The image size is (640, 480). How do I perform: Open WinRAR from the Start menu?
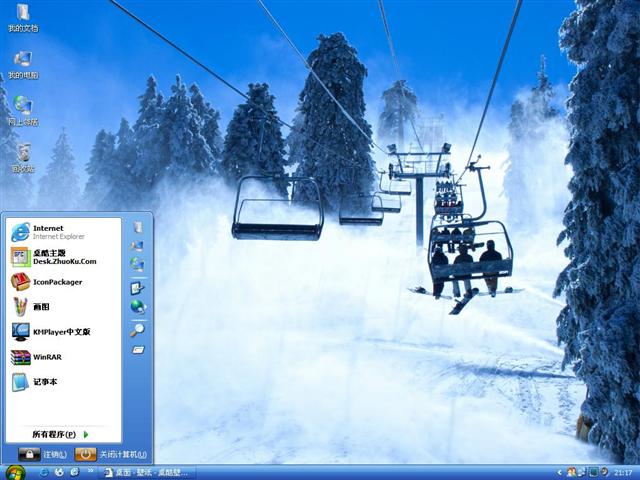63,357
